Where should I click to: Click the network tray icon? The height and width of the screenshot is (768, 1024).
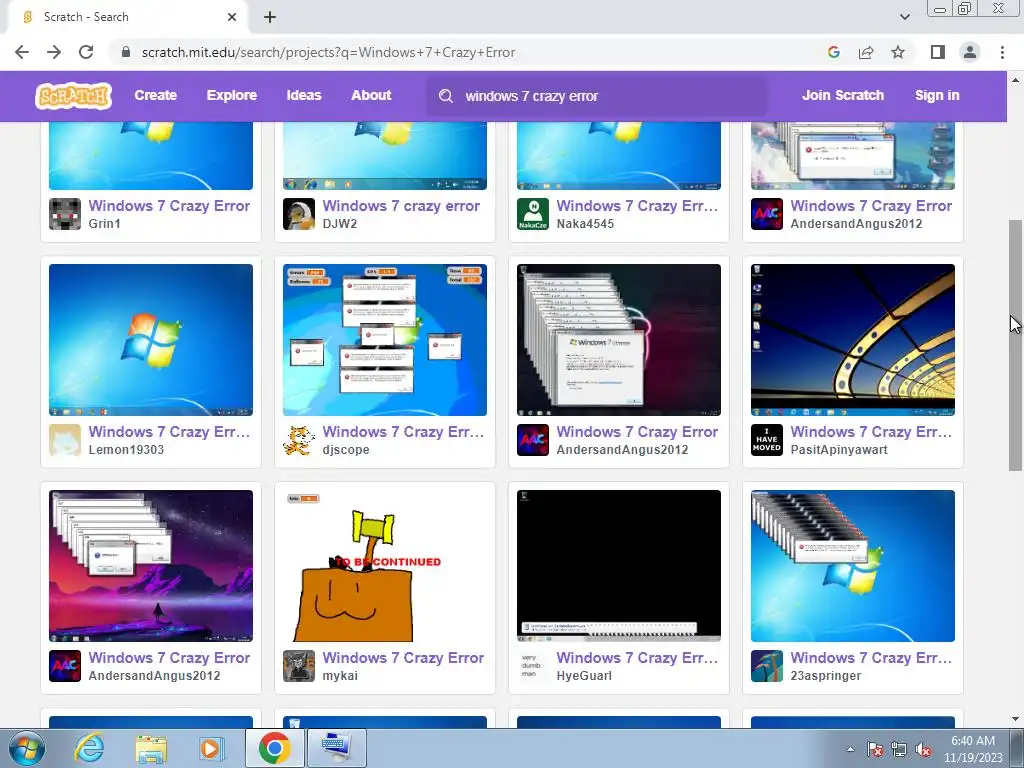[899, 749]
